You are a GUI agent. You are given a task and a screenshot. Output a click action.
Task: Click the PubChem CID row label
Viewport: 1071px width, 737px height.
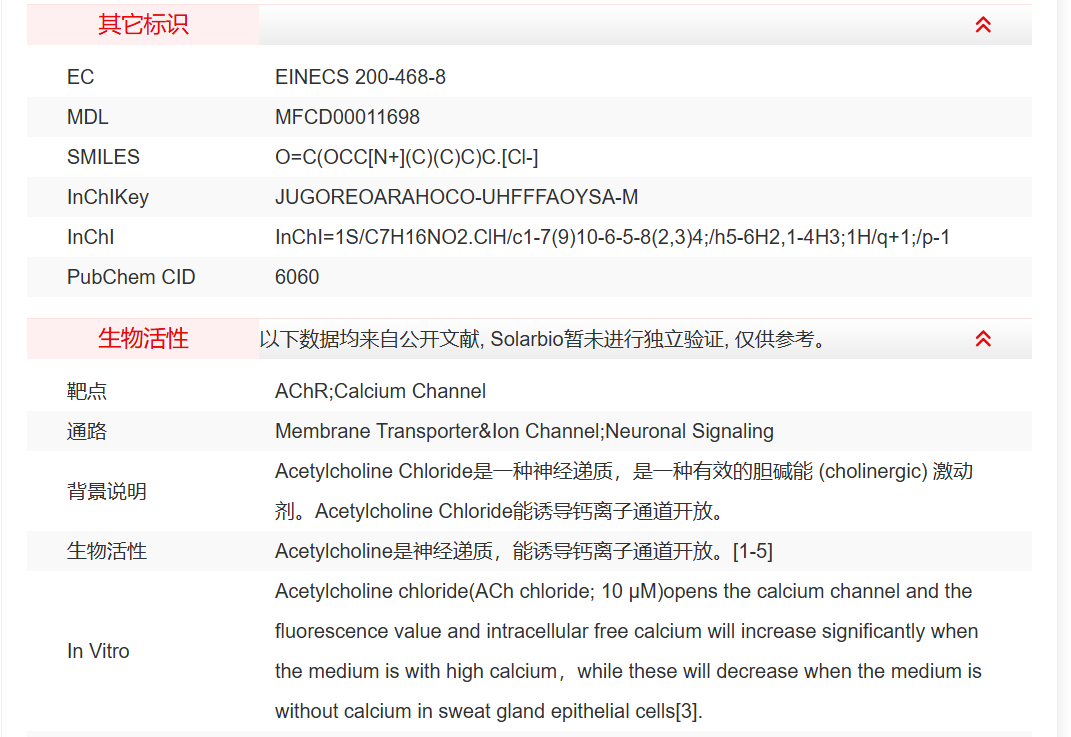point(131,277)
